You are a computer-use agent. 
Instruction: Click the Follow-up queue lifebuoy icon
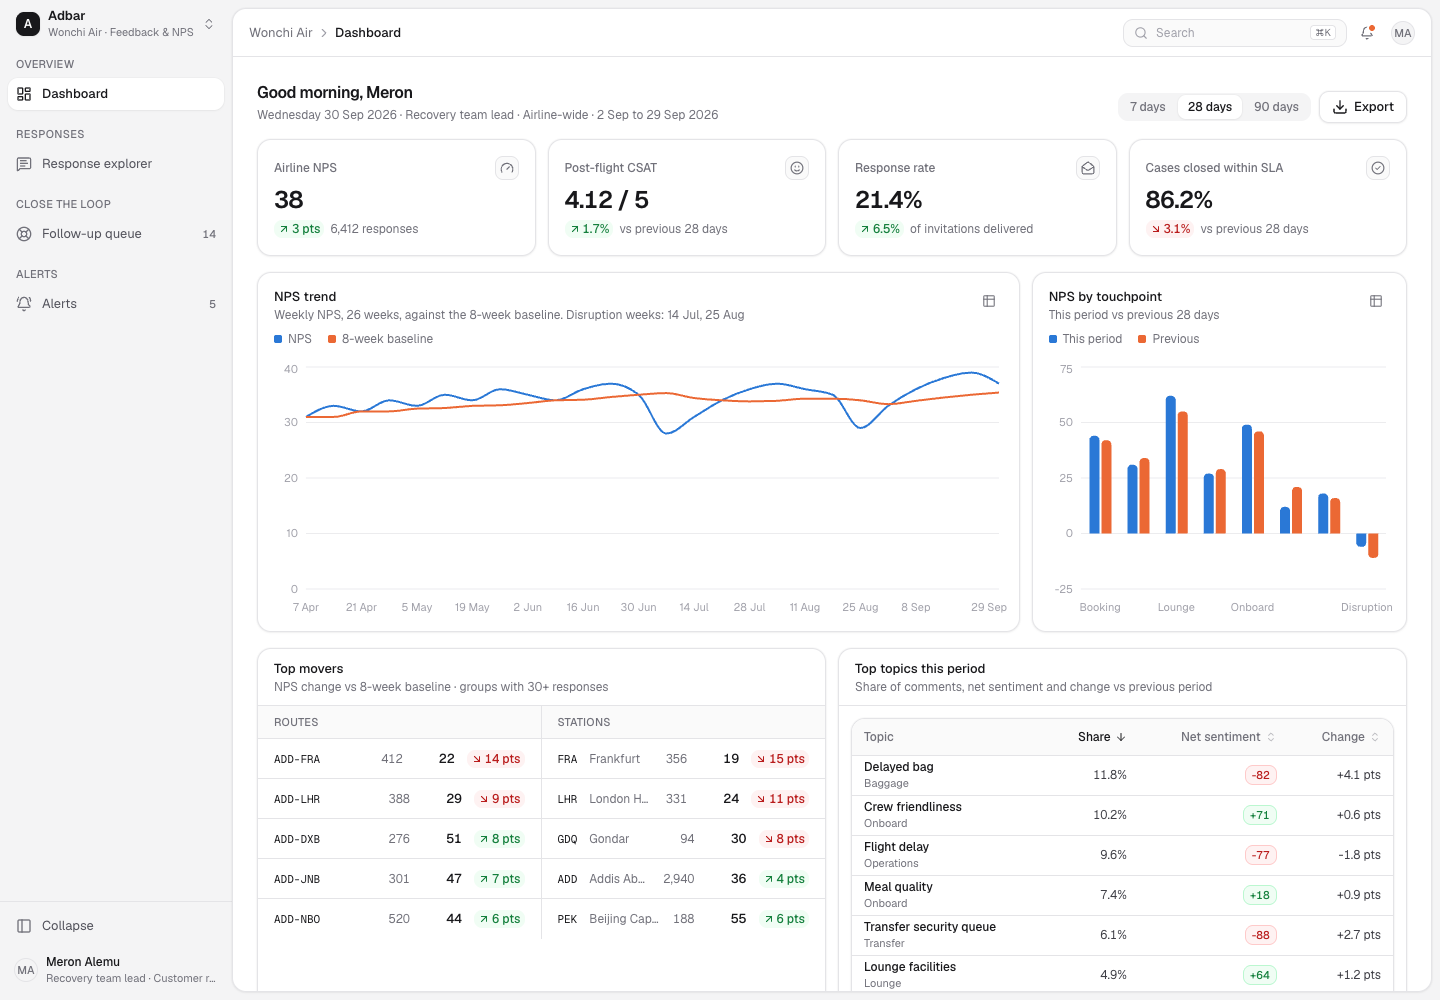pos(24,234)
